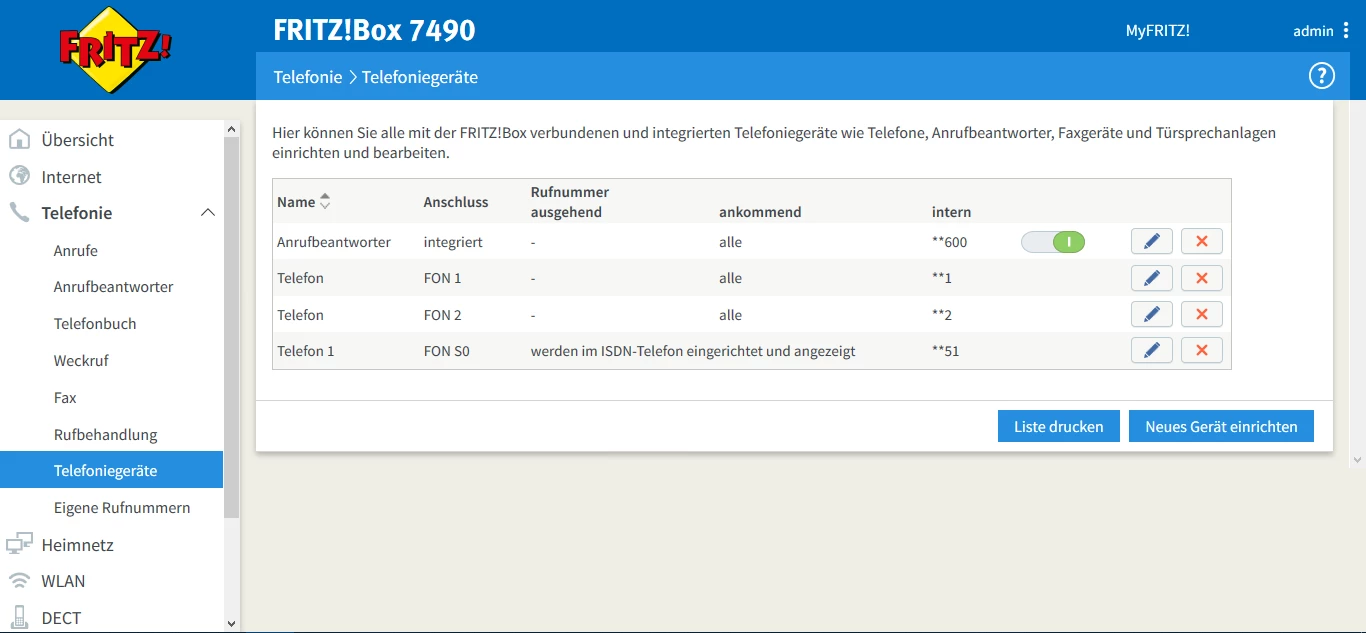Click the sidebar scrollbar down arrow

(232, 623)
